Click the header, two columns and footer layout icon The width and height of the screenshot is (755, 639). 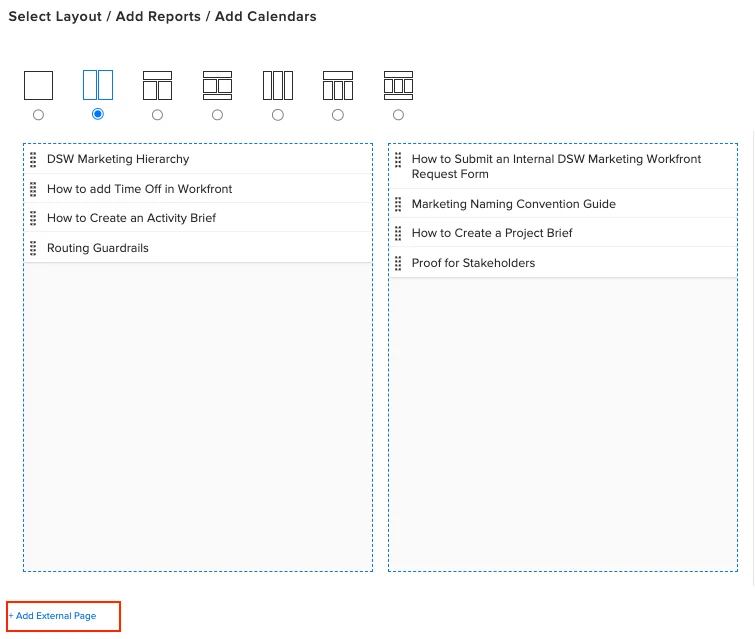(218, 85)
